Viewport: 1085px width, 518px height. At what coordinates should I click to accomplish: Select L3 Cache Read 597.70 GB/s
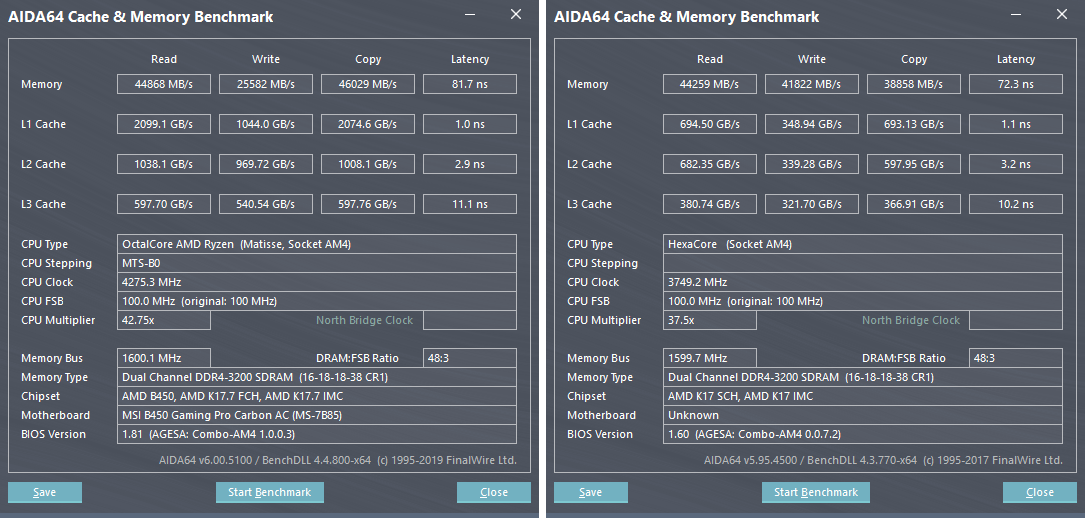pos(164,204)
